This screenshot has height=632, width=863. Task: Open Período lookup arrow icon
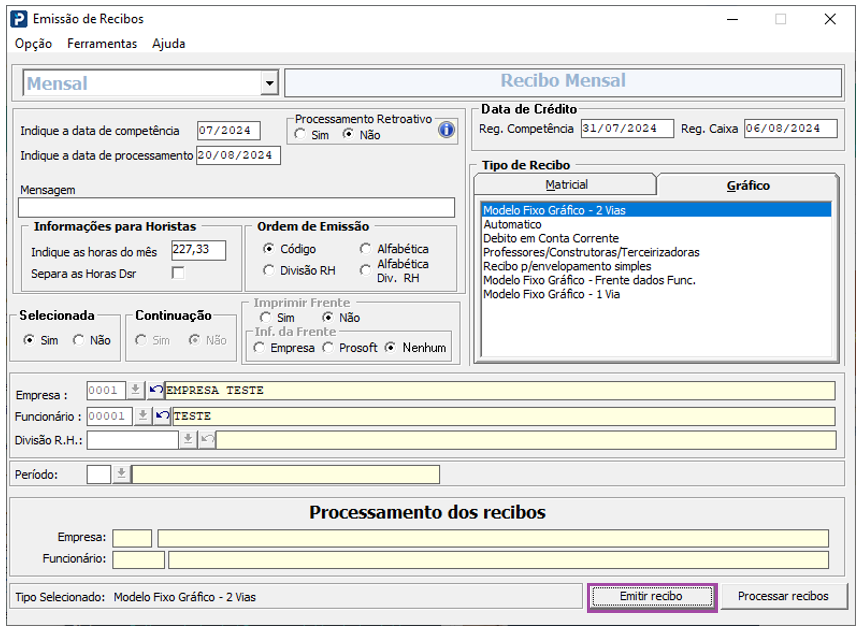coord(121,474)
